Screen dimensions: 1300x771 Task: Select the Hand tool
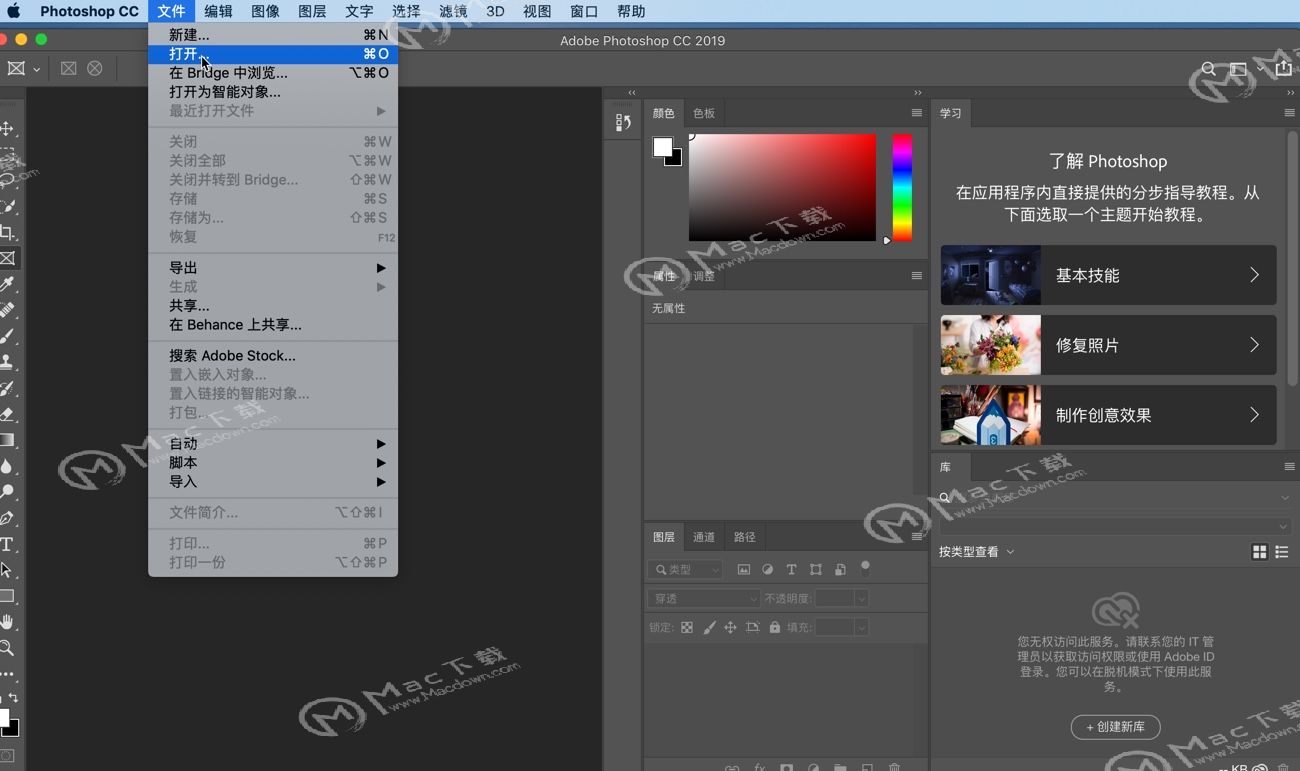7,622
